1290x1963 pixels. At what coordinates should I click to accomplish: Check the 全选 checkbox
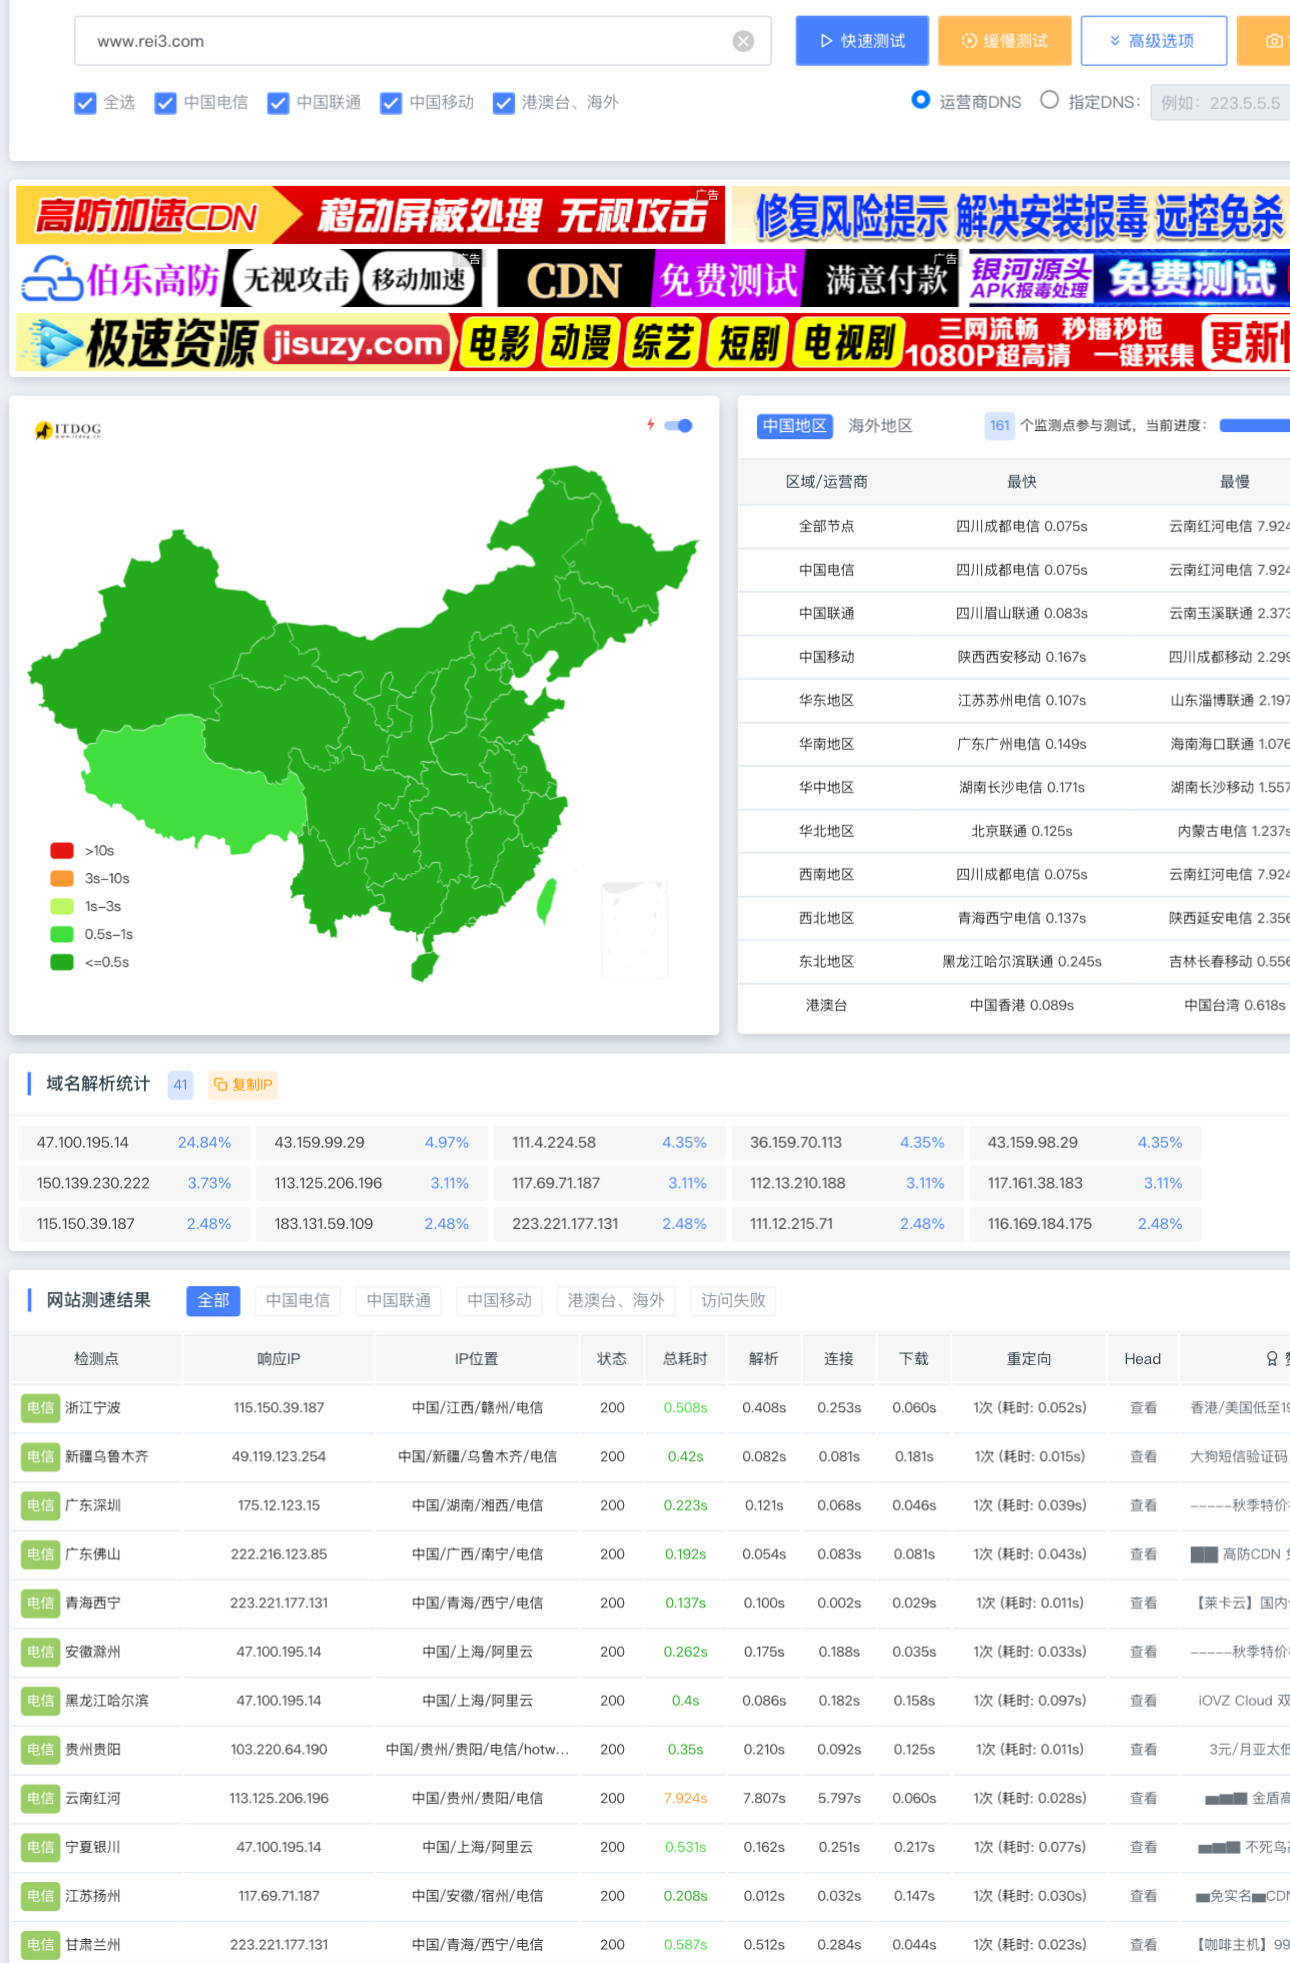pos(86,102)
